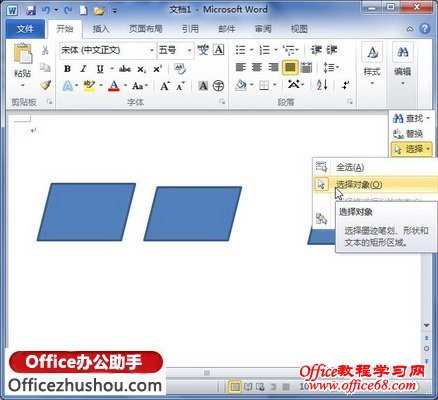Screen dimensions: 438x400
Task: Open the 选择 select dropdown
Action: [x=412, y=149]
